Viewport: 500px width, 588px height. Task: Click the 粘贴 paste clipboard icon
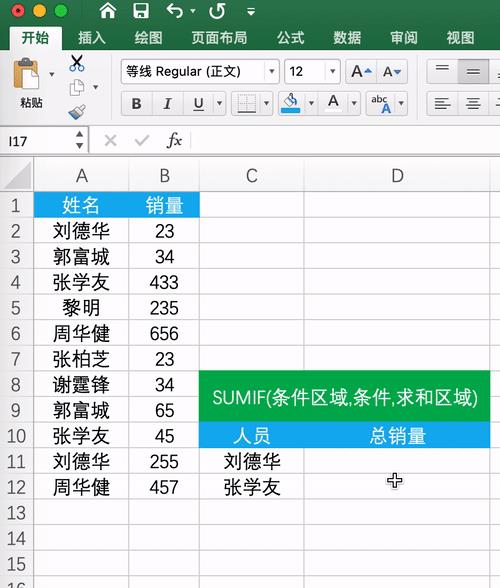click(x=26, y=74)
